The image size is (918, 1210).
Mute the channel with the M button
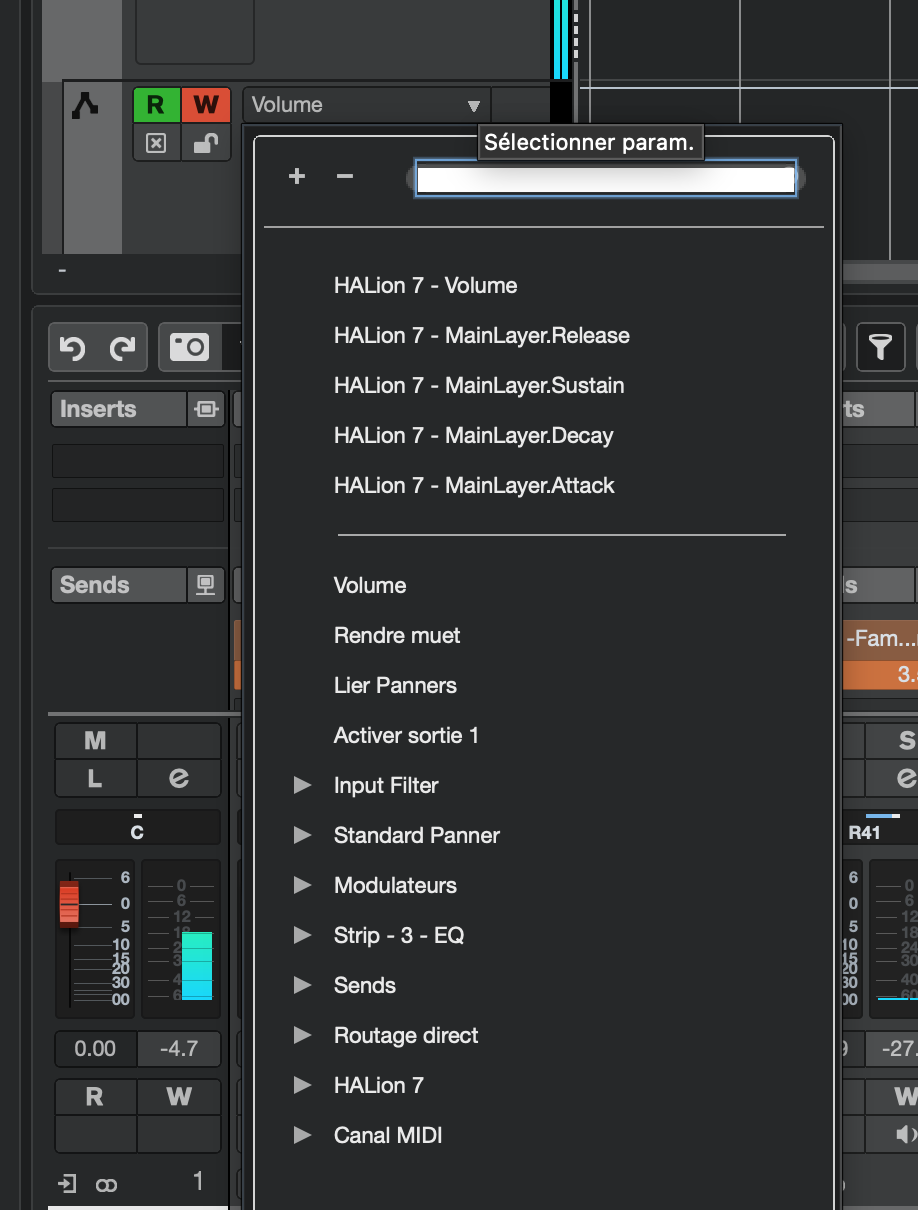pos(95,741)
